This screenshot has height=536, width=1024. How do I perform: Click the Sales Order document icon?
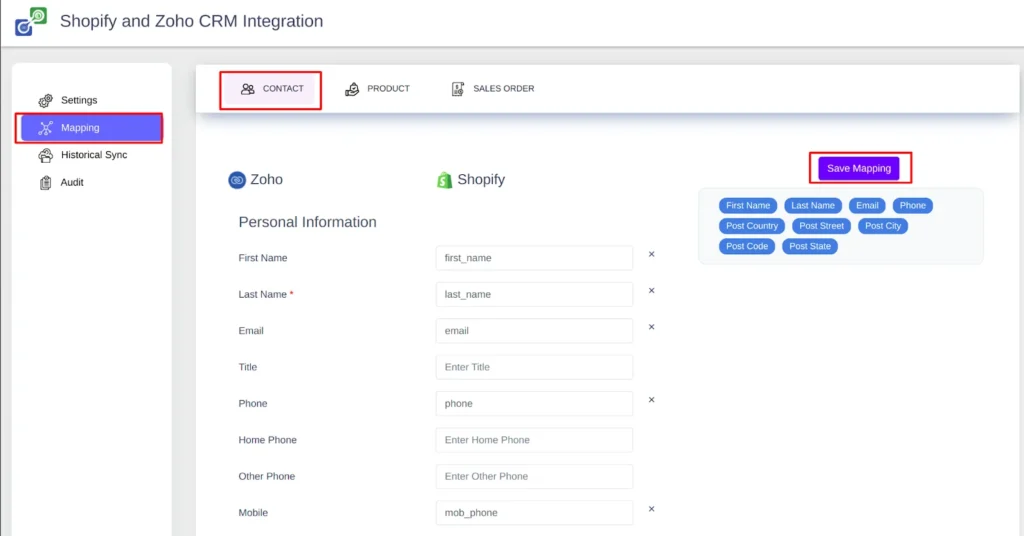pos(458,89)
